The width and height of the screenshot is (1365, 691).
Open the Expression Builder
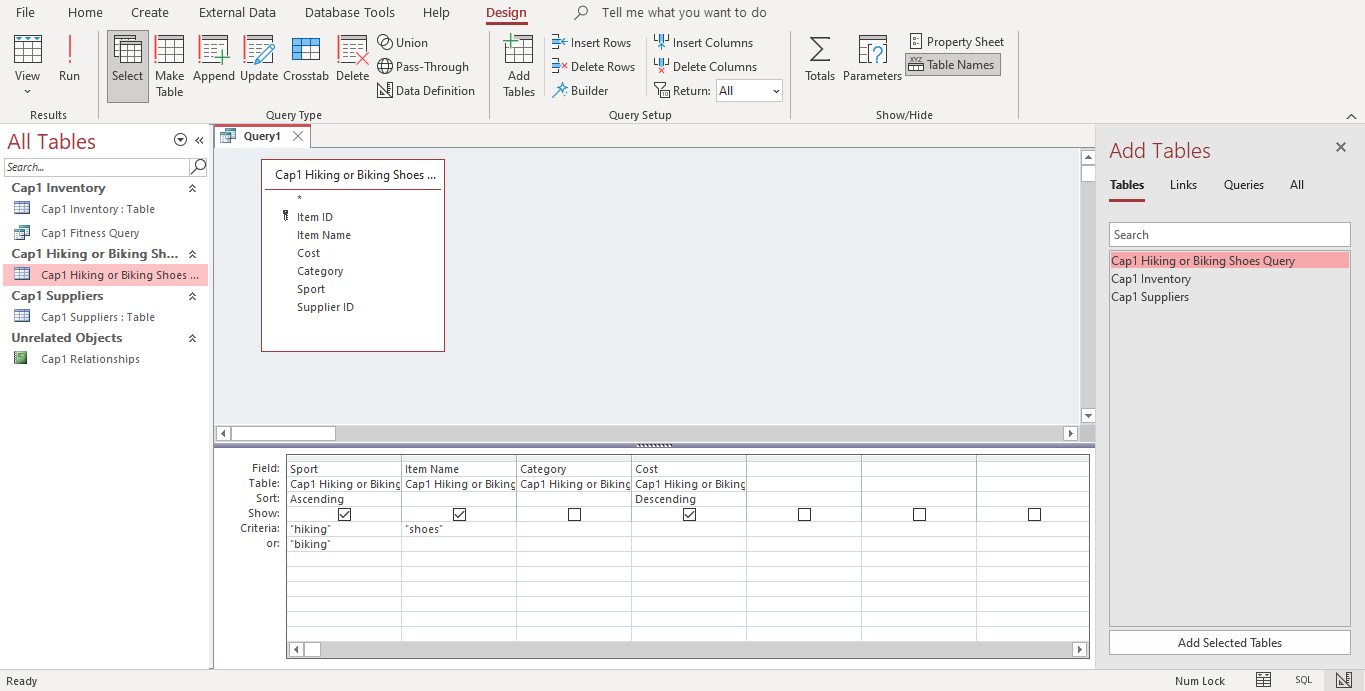(x=579, y=89)
